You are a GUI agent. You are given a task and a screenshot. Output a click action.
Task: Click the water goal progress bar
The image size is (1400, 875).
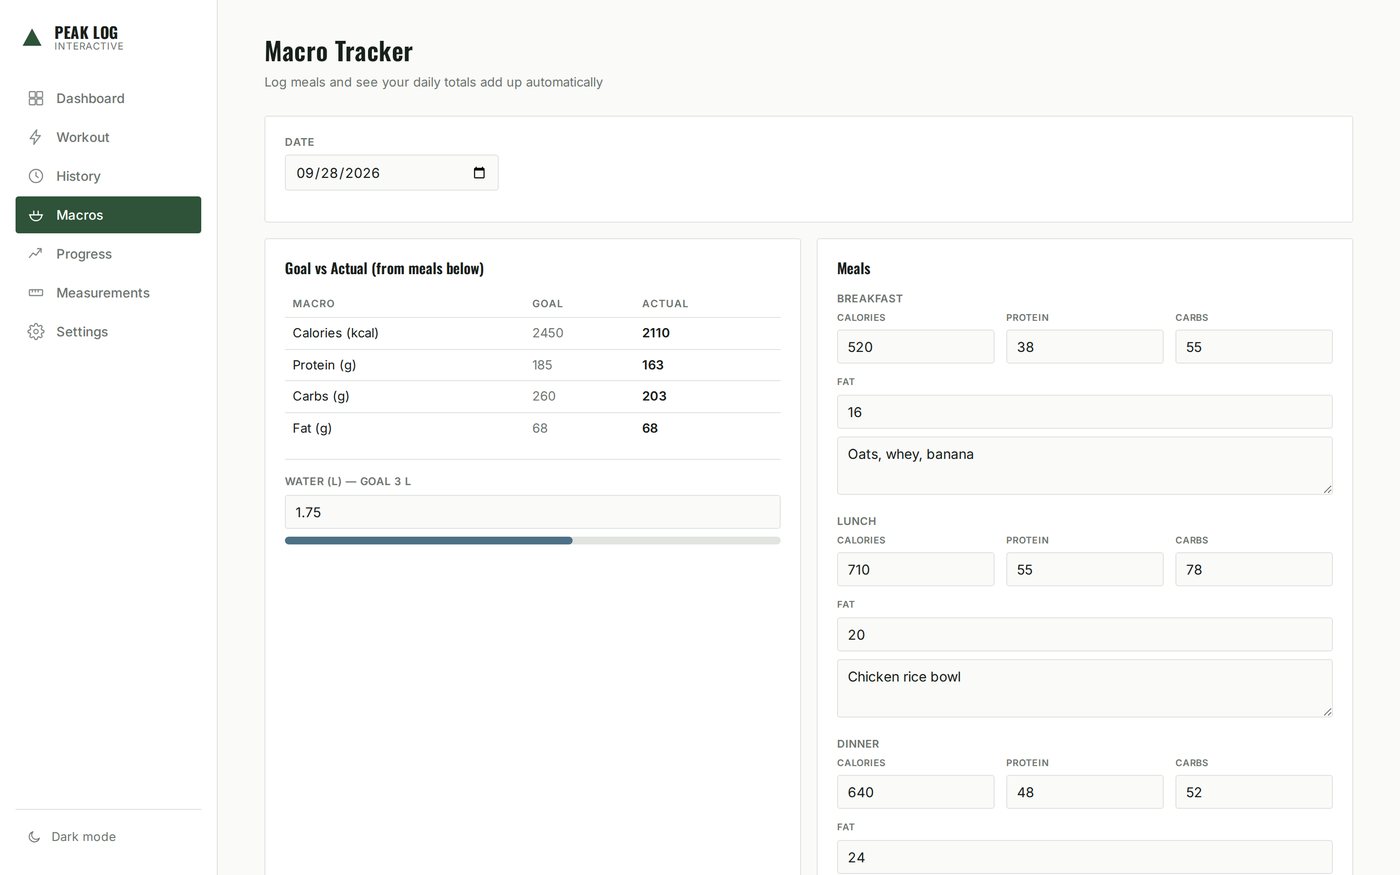click(532, 541)
